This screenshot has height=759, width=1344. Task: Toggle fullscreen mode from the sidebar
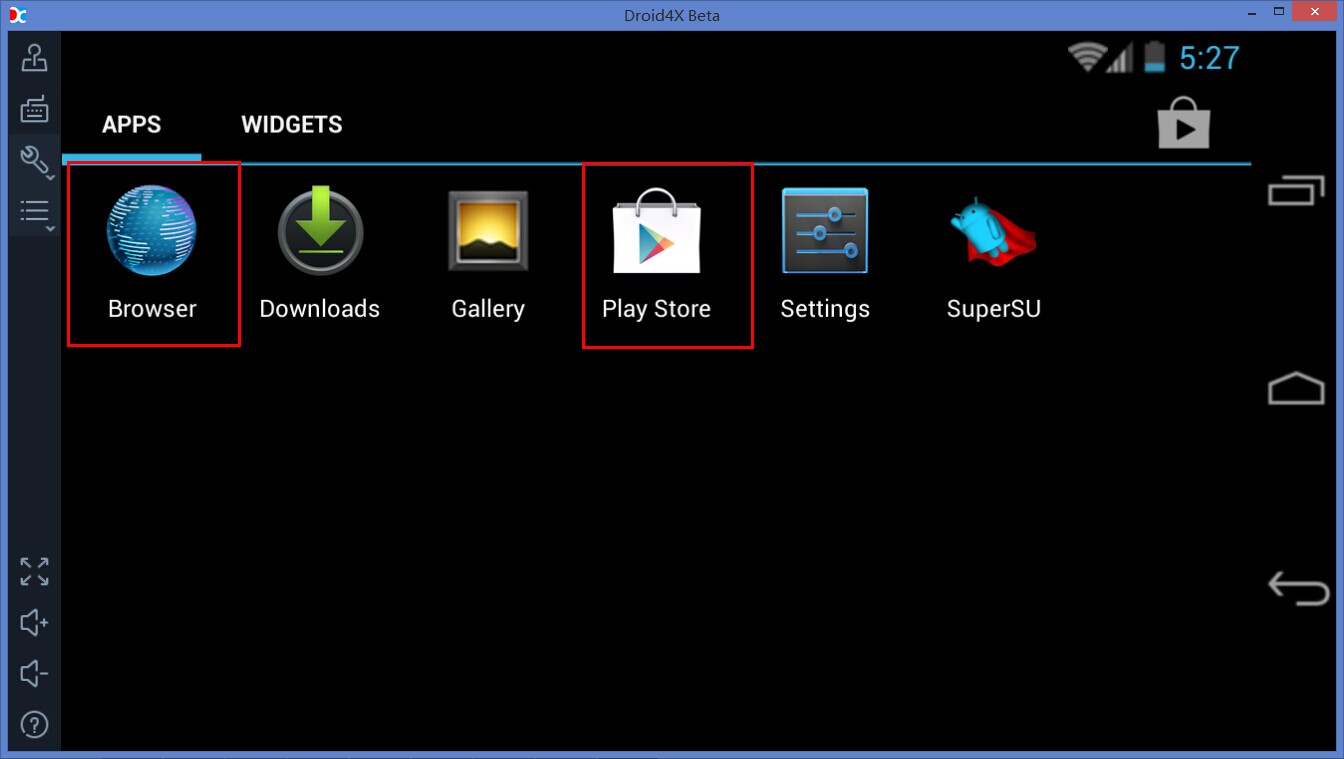(34, 571)
